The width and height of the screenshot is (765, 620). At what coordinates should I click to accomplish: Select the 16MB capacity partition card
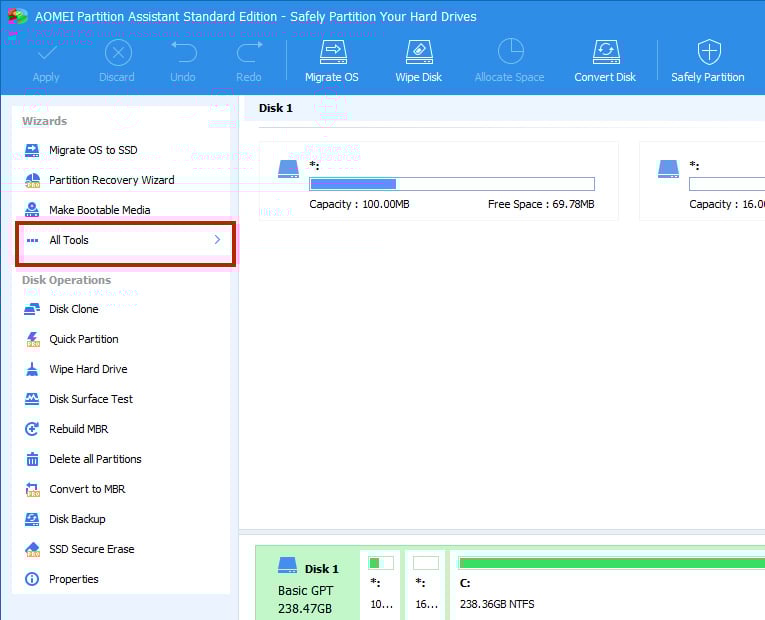pos(702,181)
